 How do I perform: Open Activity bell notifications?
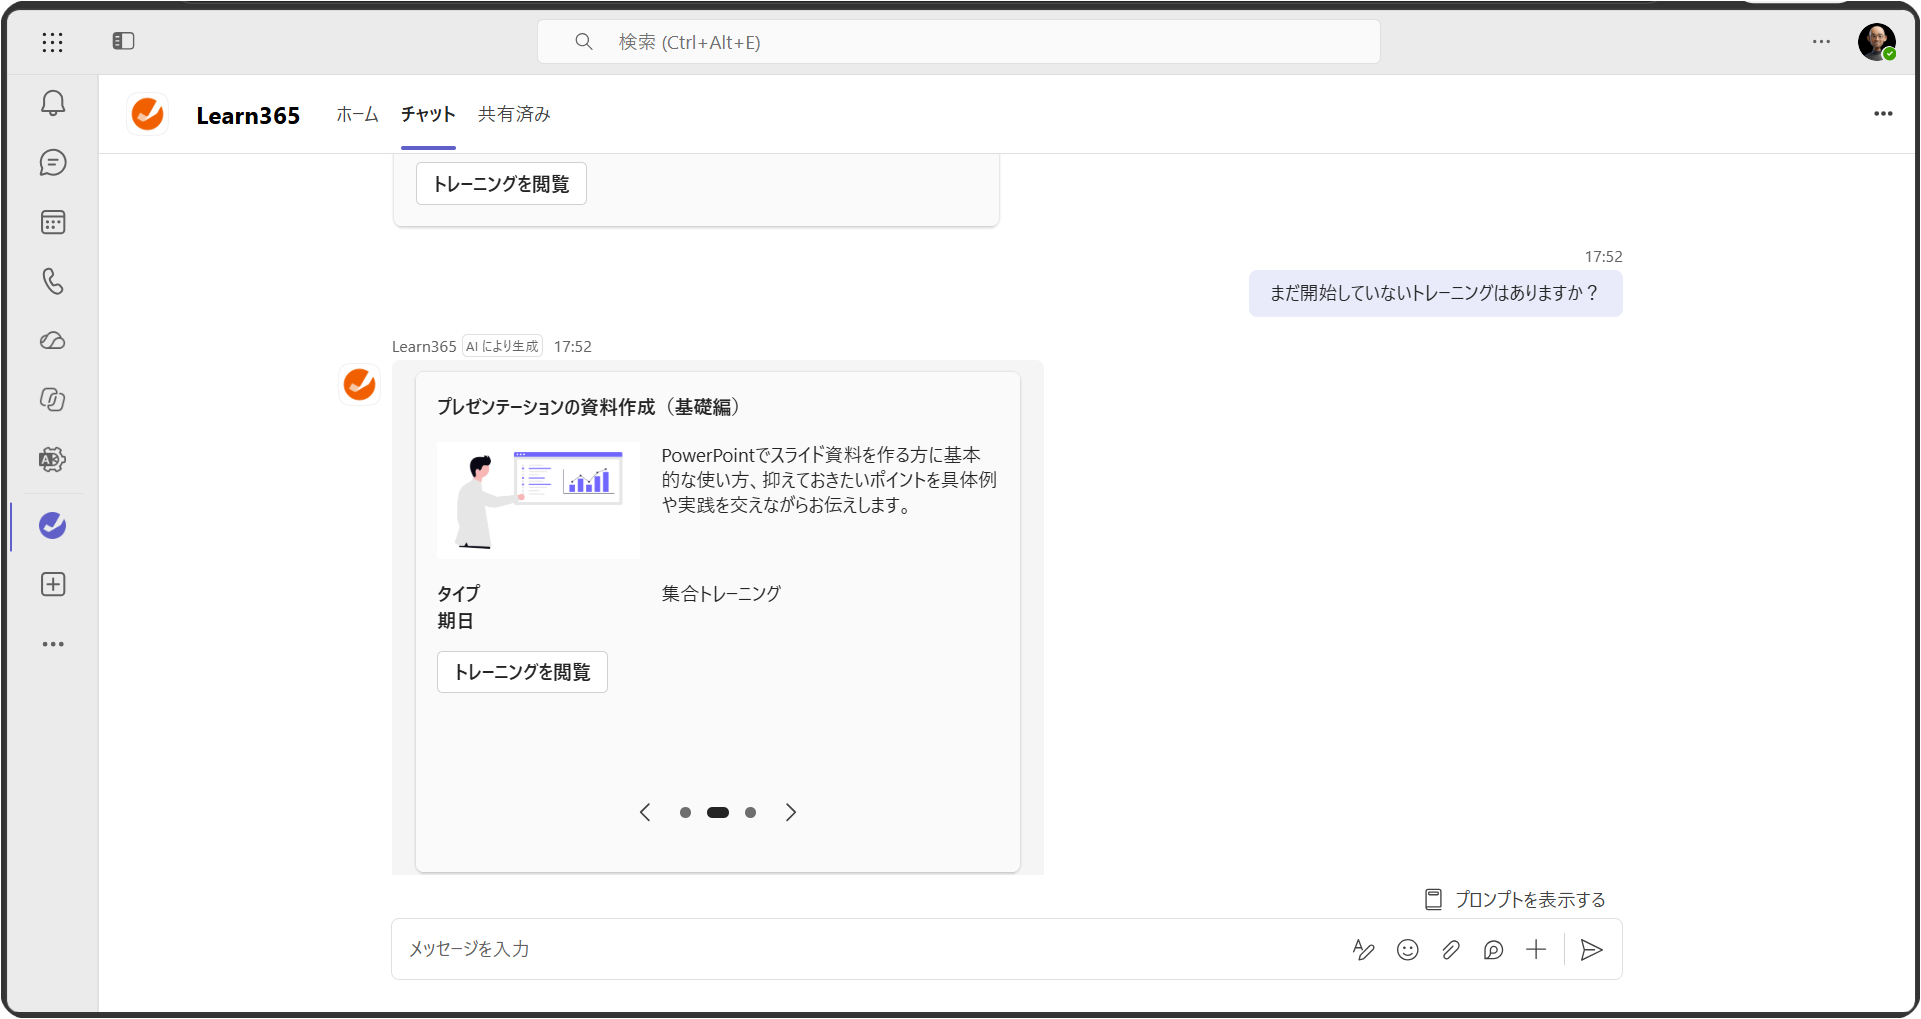click(53, 103)
